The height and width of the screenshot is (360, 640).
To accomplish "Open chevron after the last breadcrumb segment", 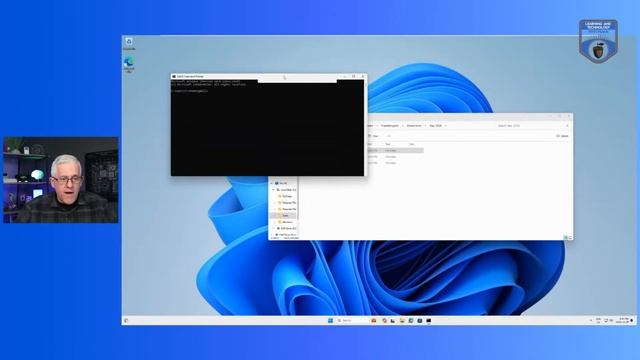I will pos(446,126).
